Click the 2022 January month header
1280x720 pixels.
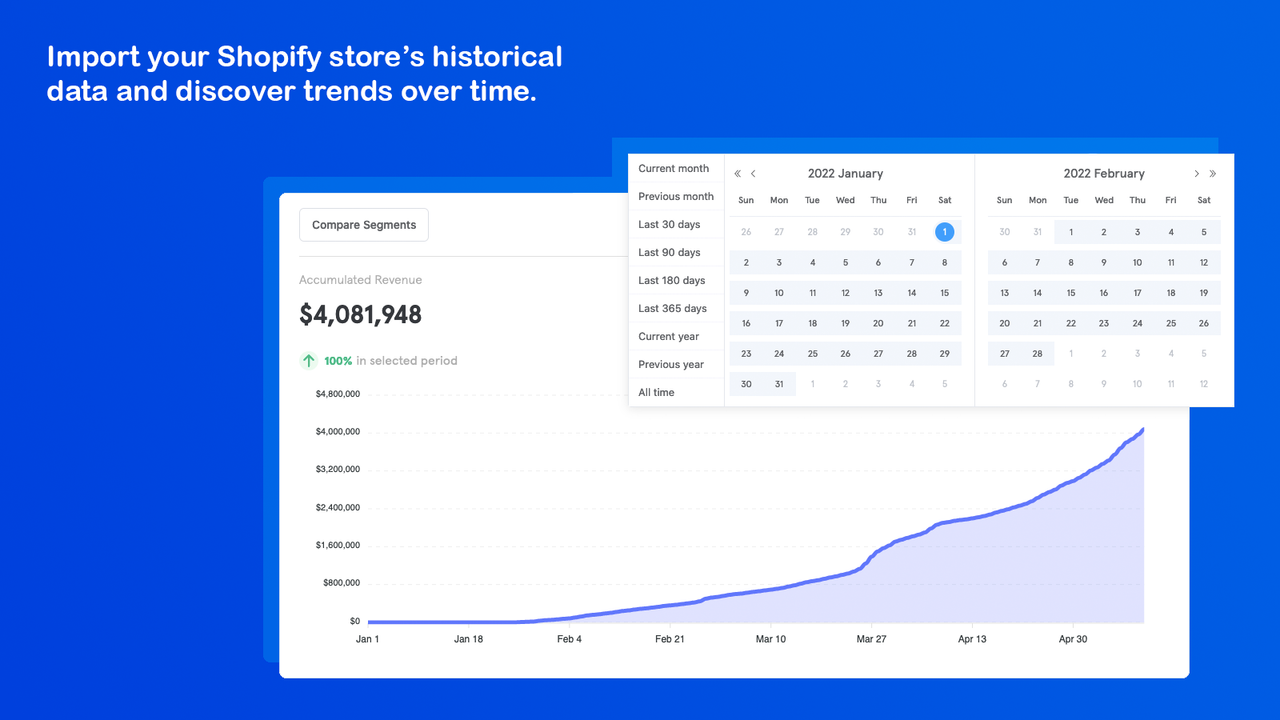(845, 174)
